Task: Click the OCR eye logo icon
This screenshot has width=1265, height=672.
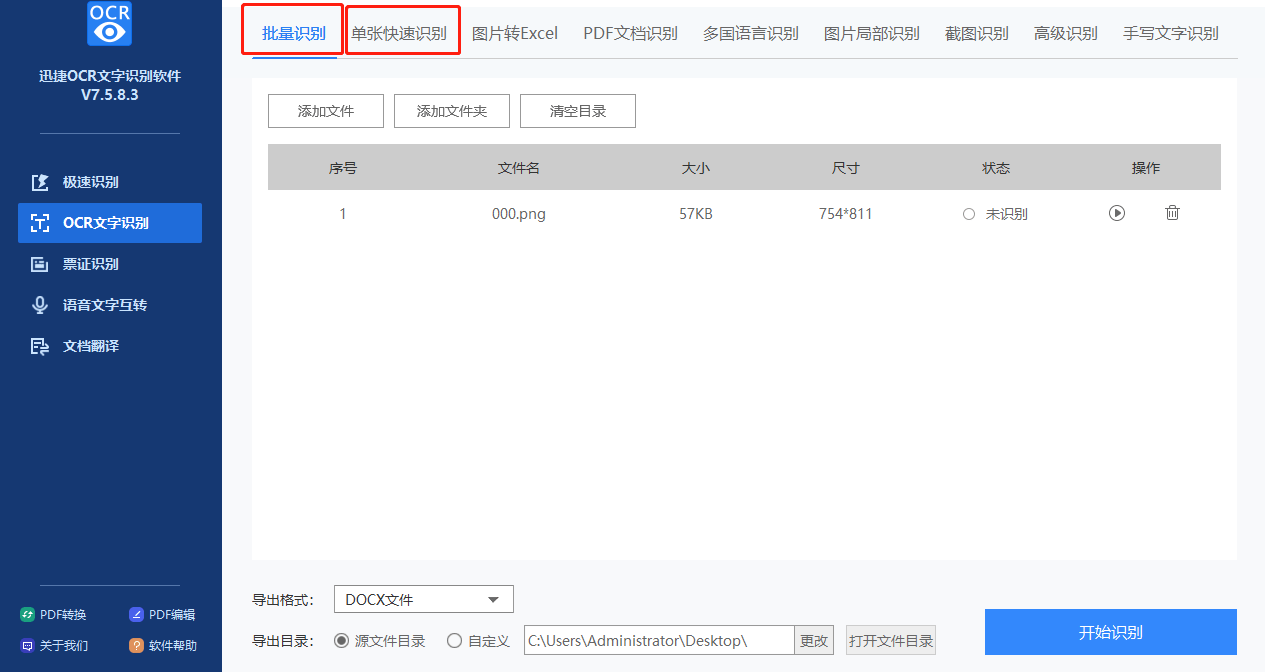Action: 110,23
